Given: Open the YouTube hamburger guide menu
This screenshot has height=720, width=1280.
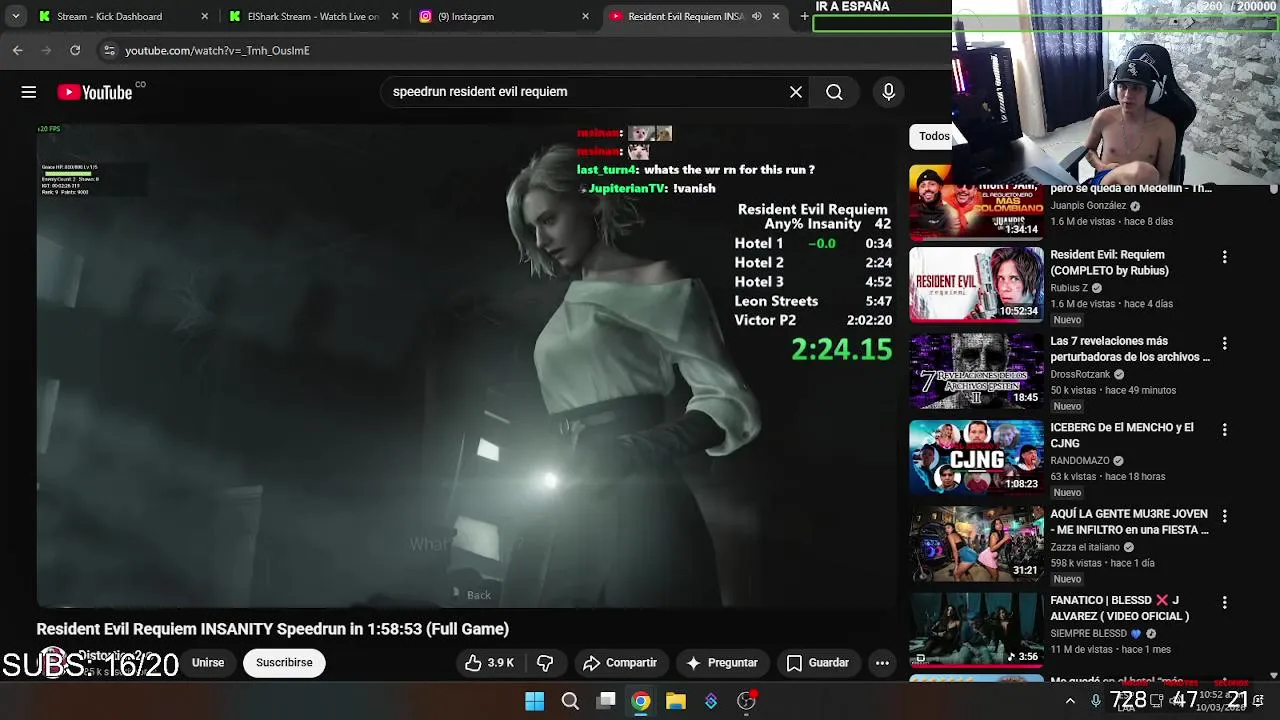Looking at the screenshot, I should tap(29, 92).
